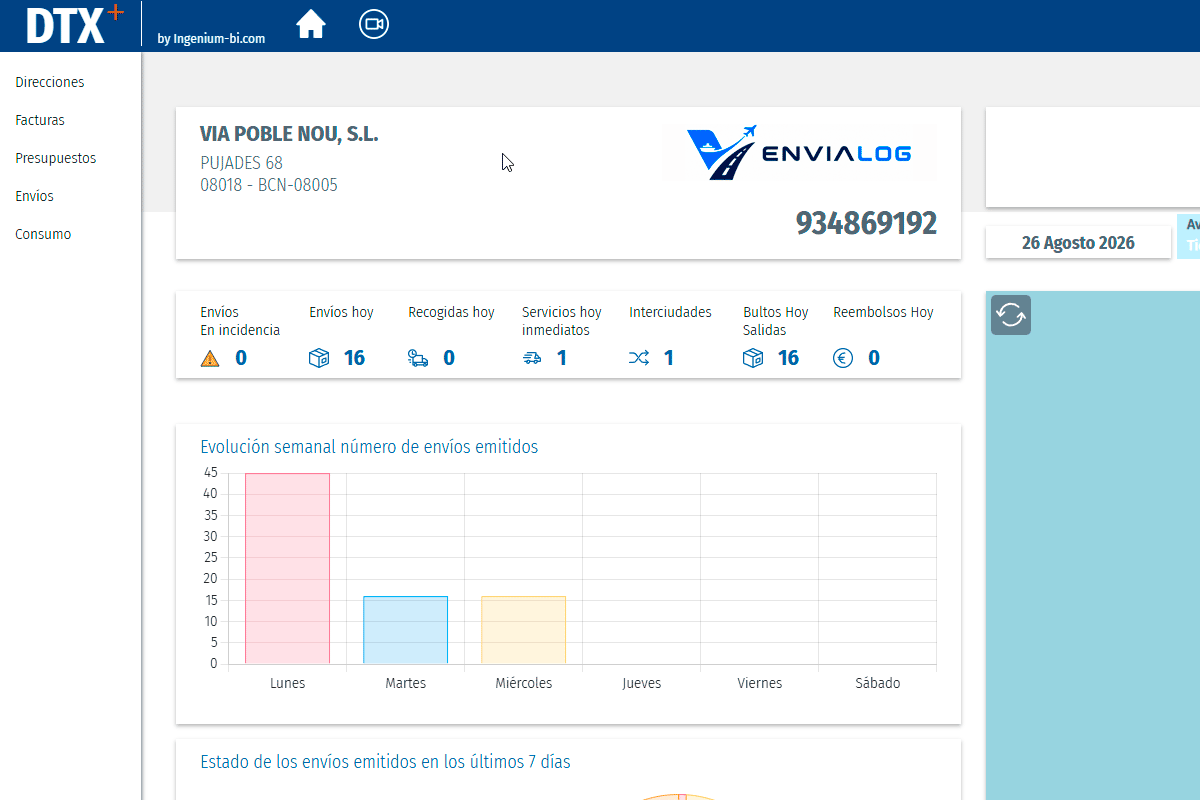This screenshot has width=1200, height=800.
Task: Click the blue Martes bar in chart
Action: (x=405, y=630)
